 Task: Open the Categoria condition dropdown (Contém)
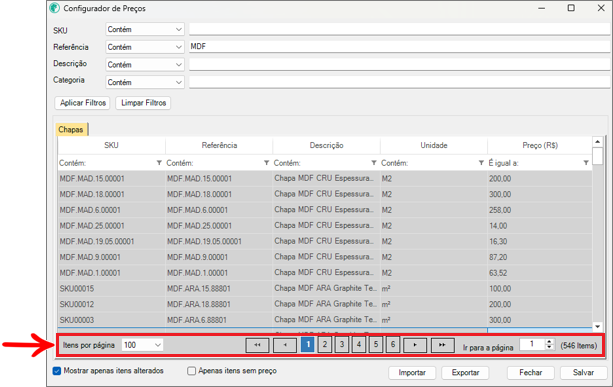145,82
